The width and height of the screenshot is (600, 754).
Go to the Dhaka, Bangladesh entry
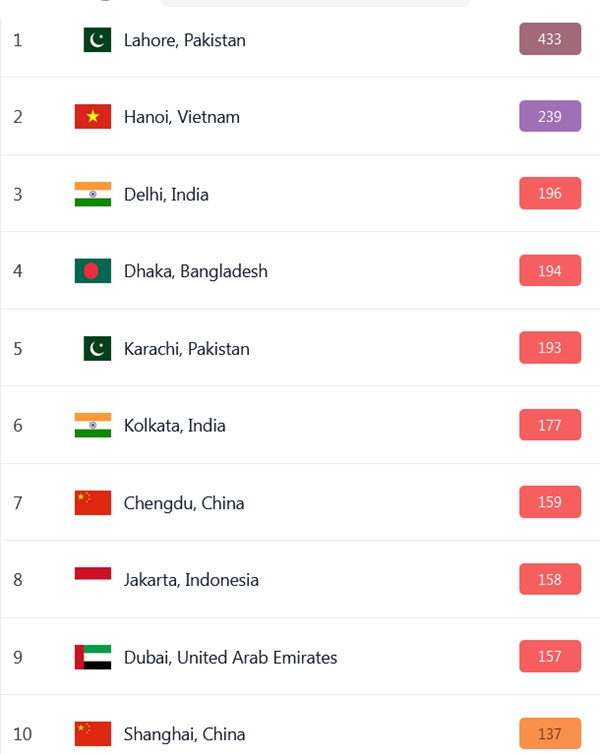(x=195, y=271)
